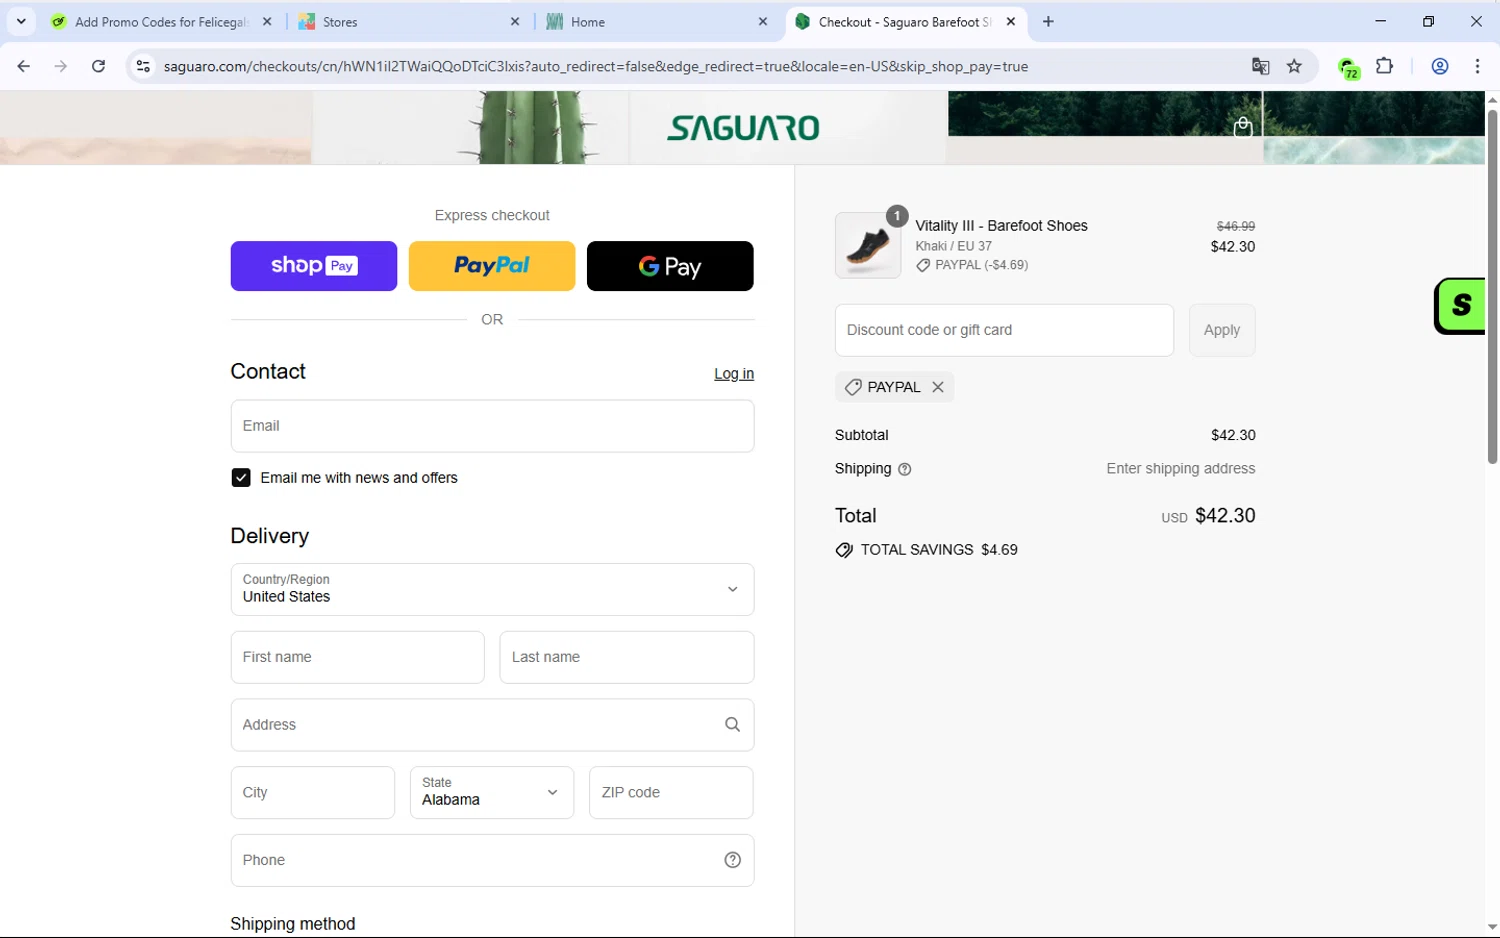
Task: View site information icon in address bar
Action: [x=143, y=66]
